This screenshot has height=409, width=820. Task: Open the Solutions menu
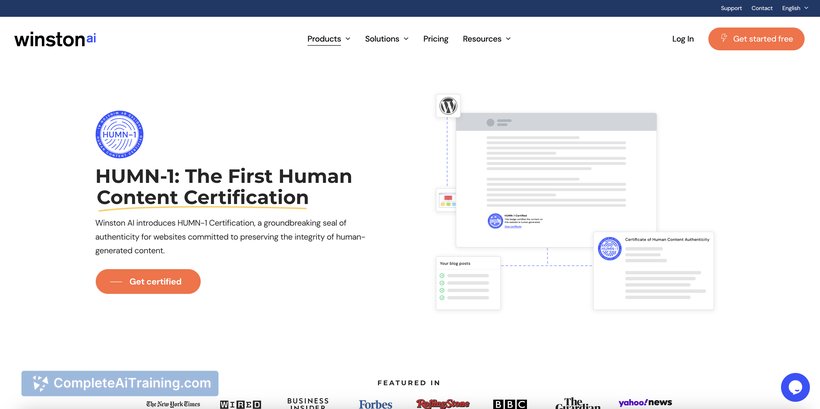click(x=382, y=39)
